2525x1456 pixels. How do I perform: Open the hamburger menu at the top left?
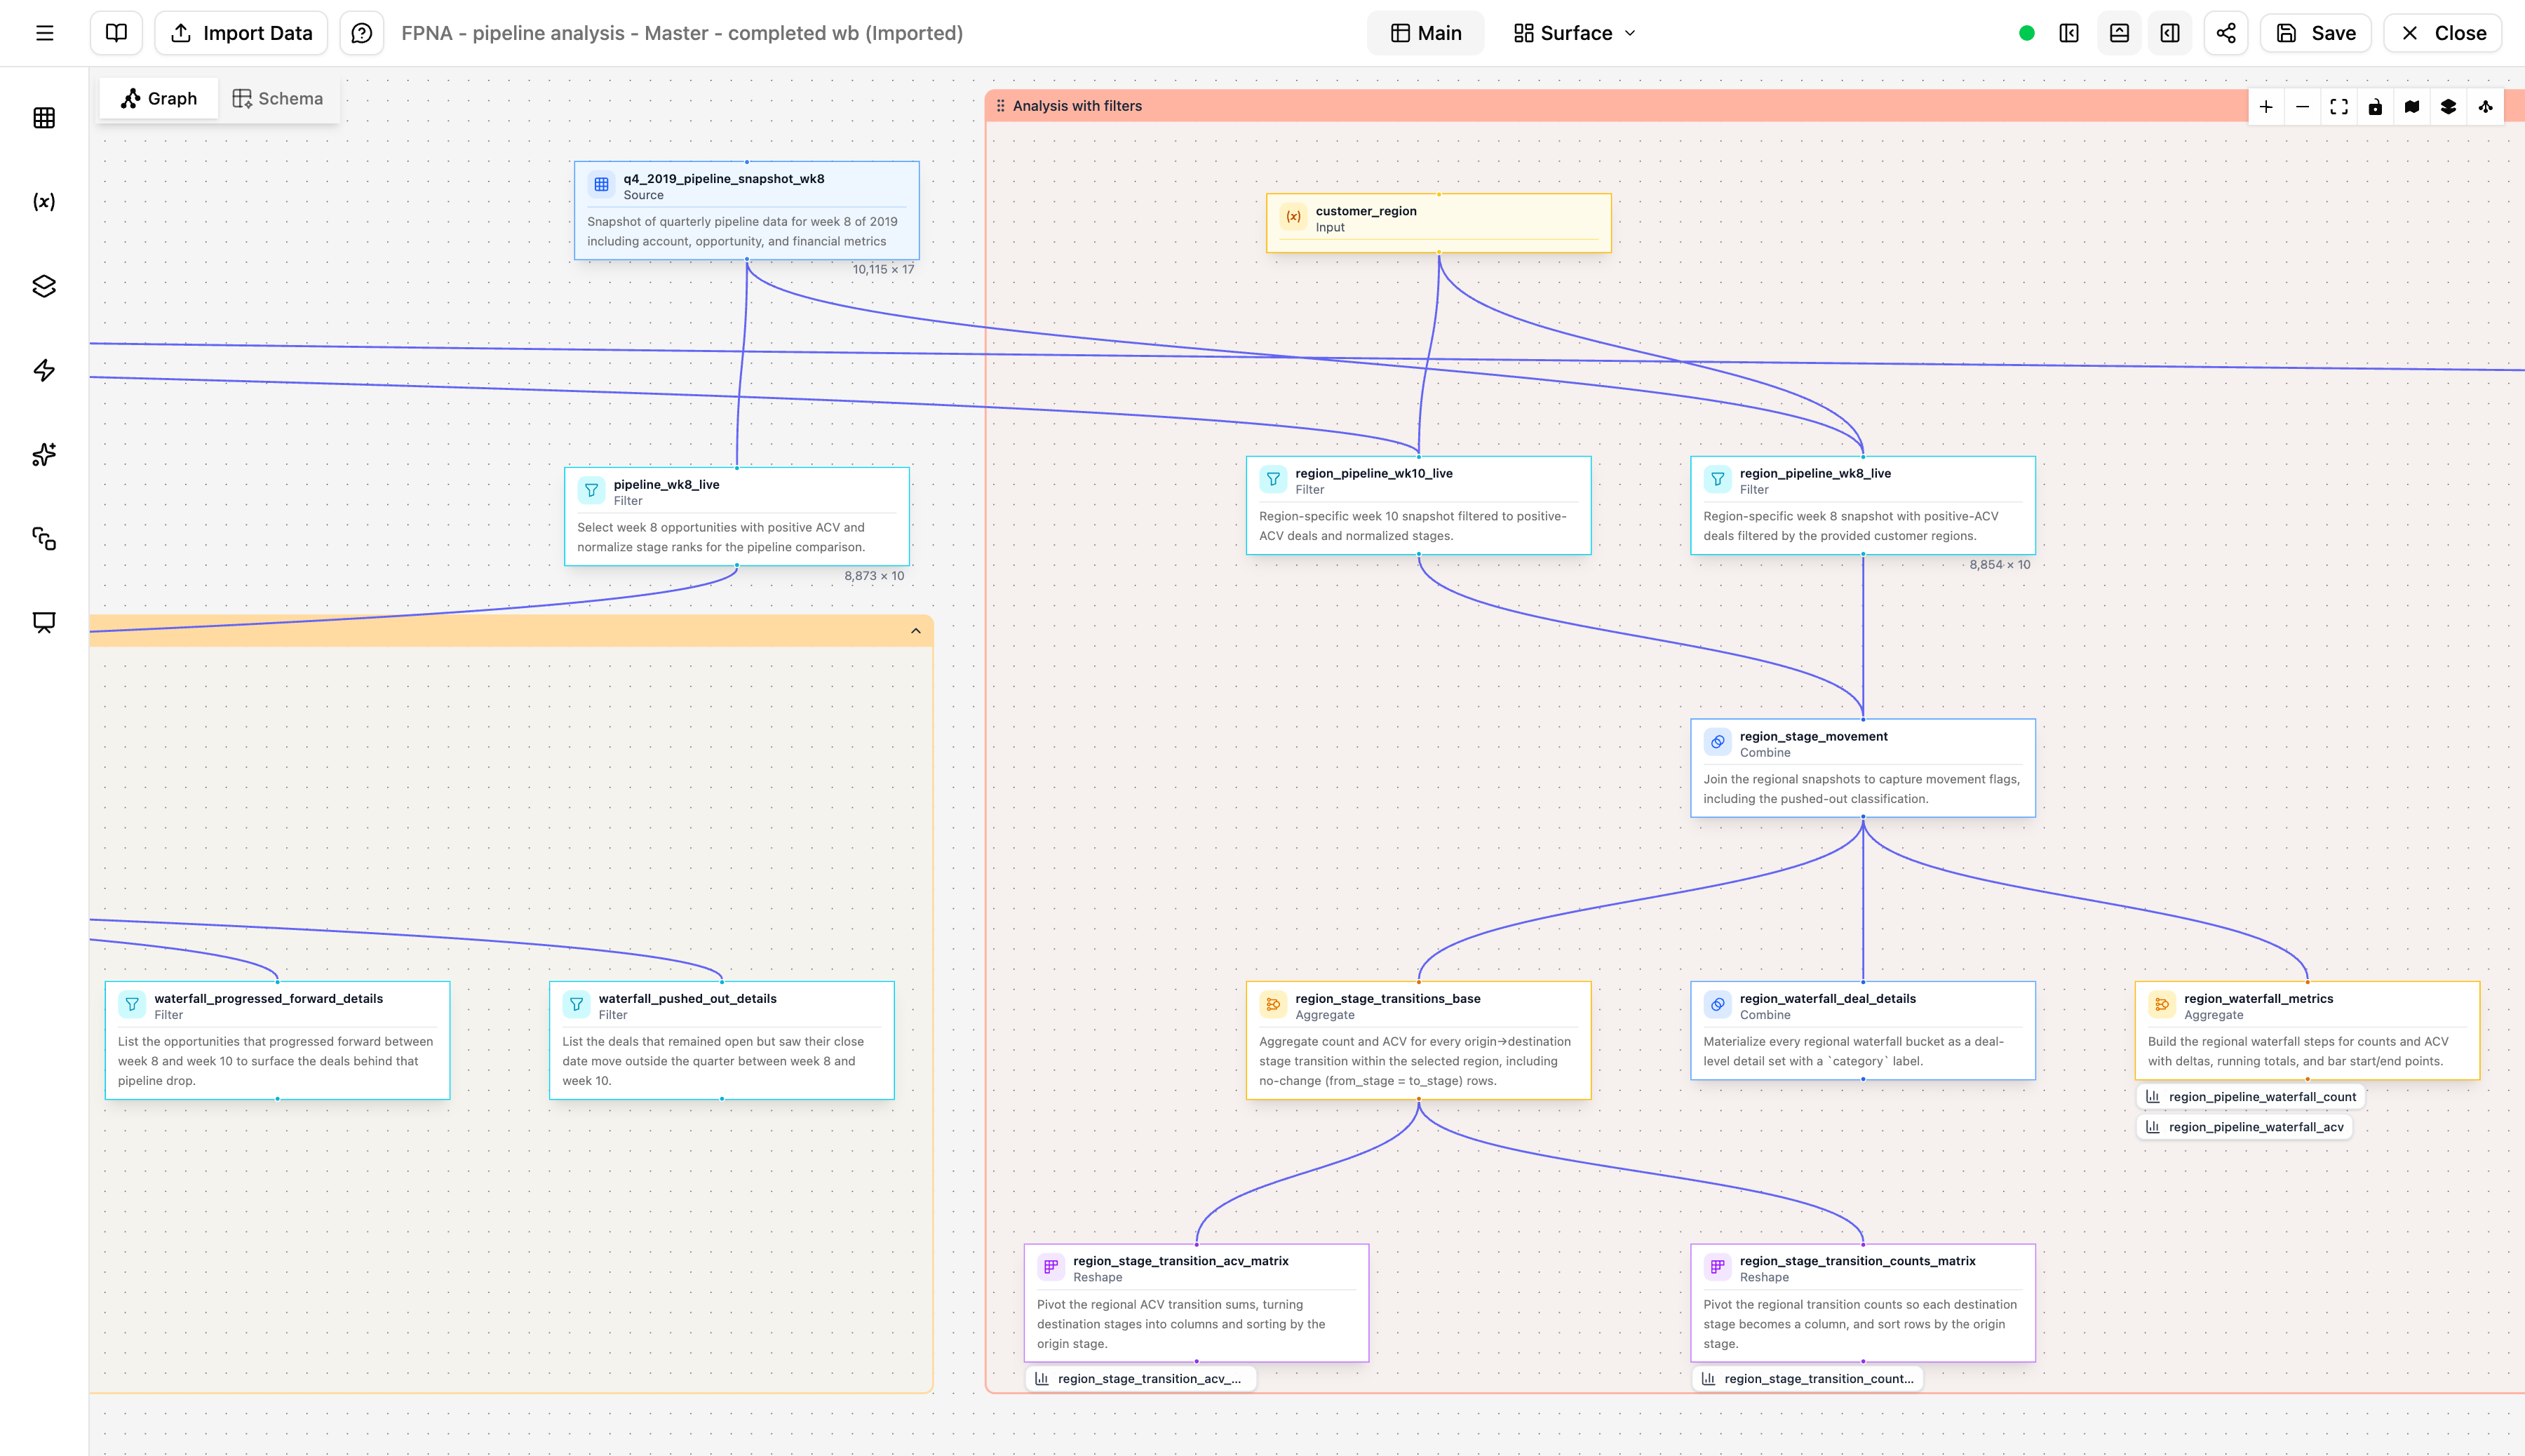(x=44, y=32)
